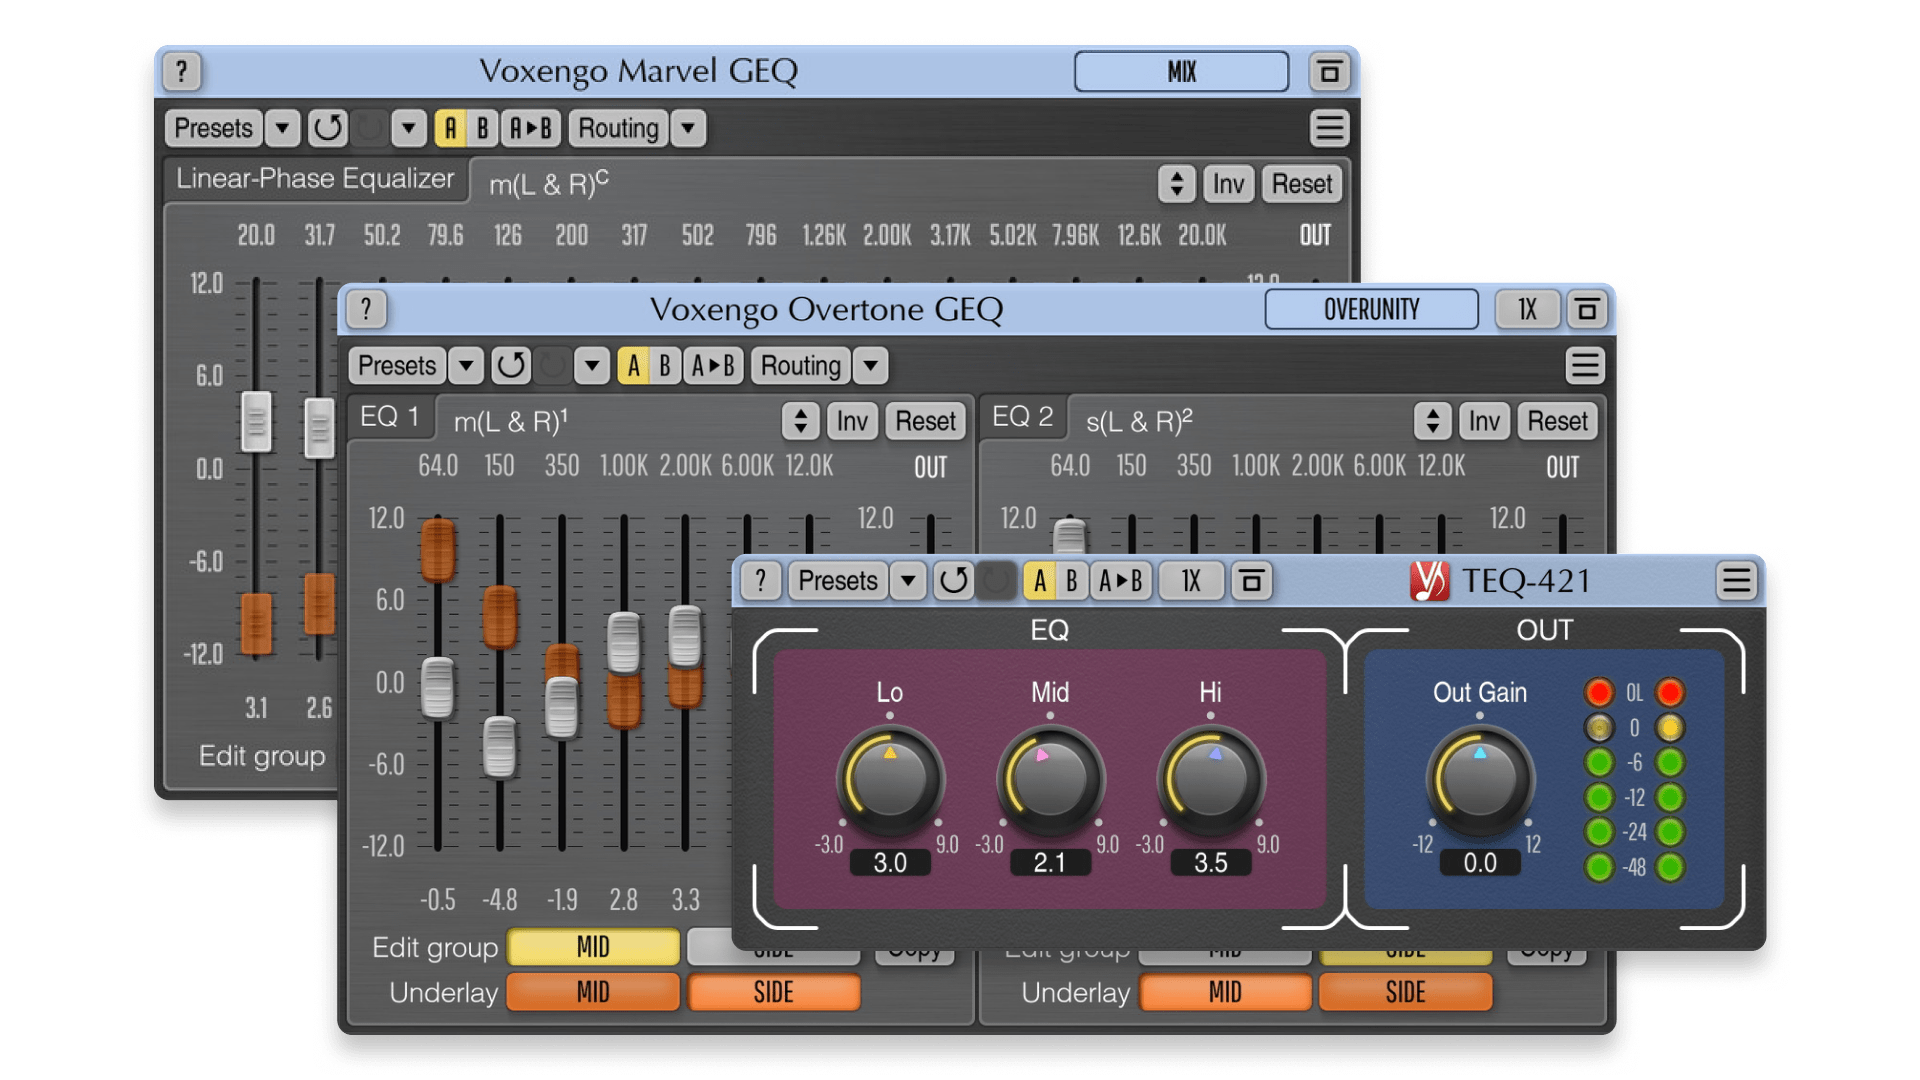Click the Mid knob in TEQ-421
The width and height of the screenshot is (1920, 1080).
click(x=1050, y=779)
